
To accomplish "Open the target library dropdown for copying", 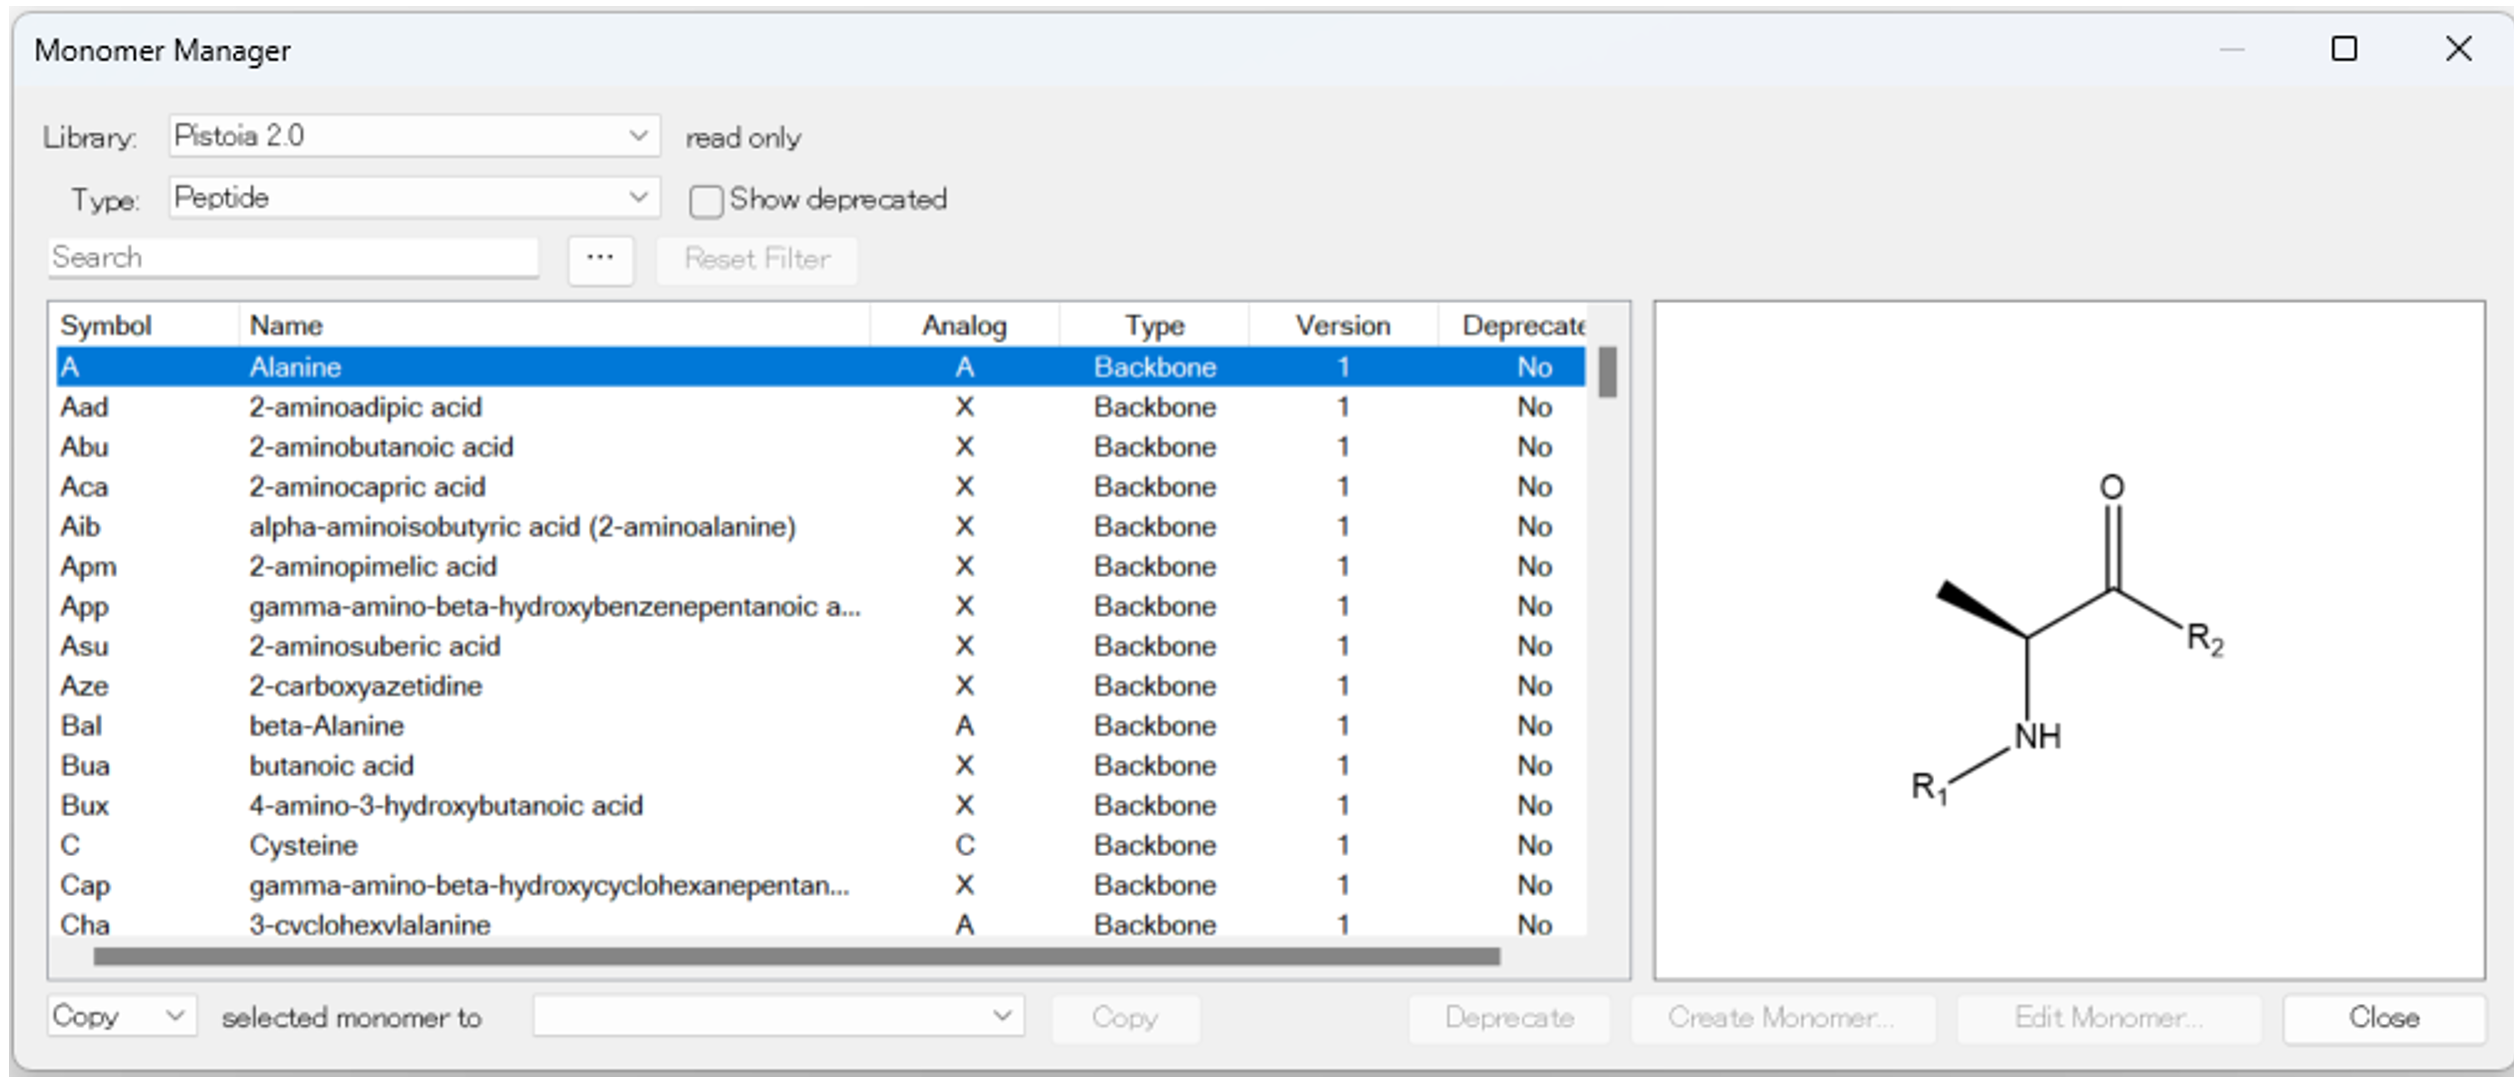I will click(777, 1017).
